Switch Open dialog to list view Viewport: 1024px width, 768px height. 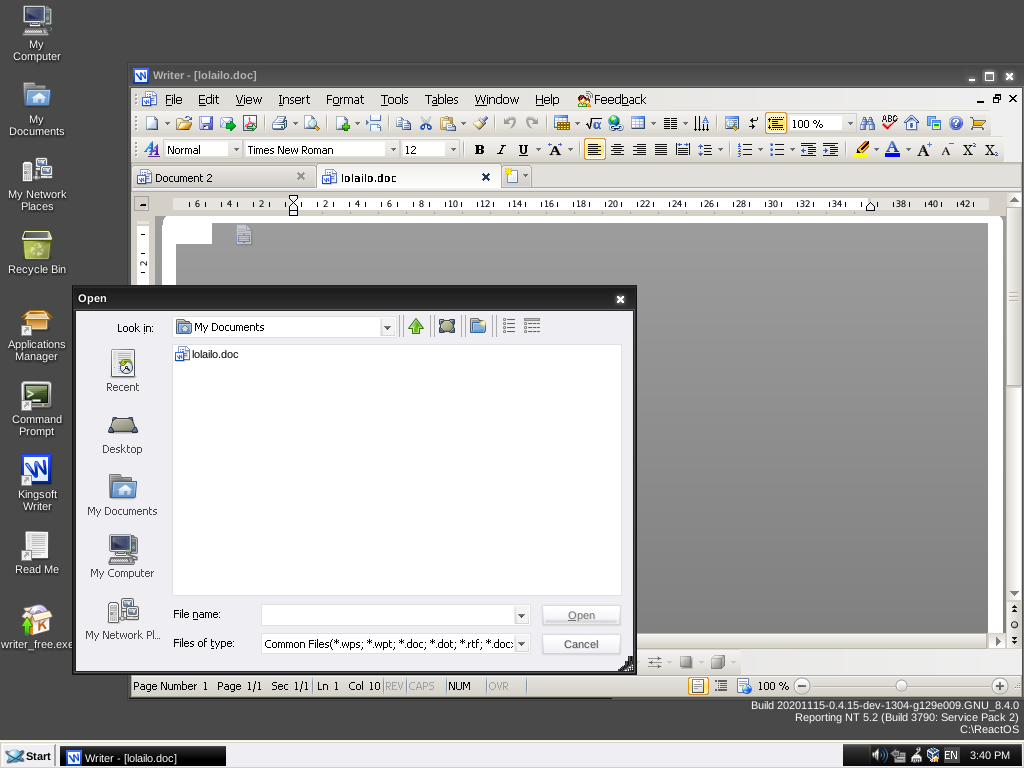pos(509,326)
